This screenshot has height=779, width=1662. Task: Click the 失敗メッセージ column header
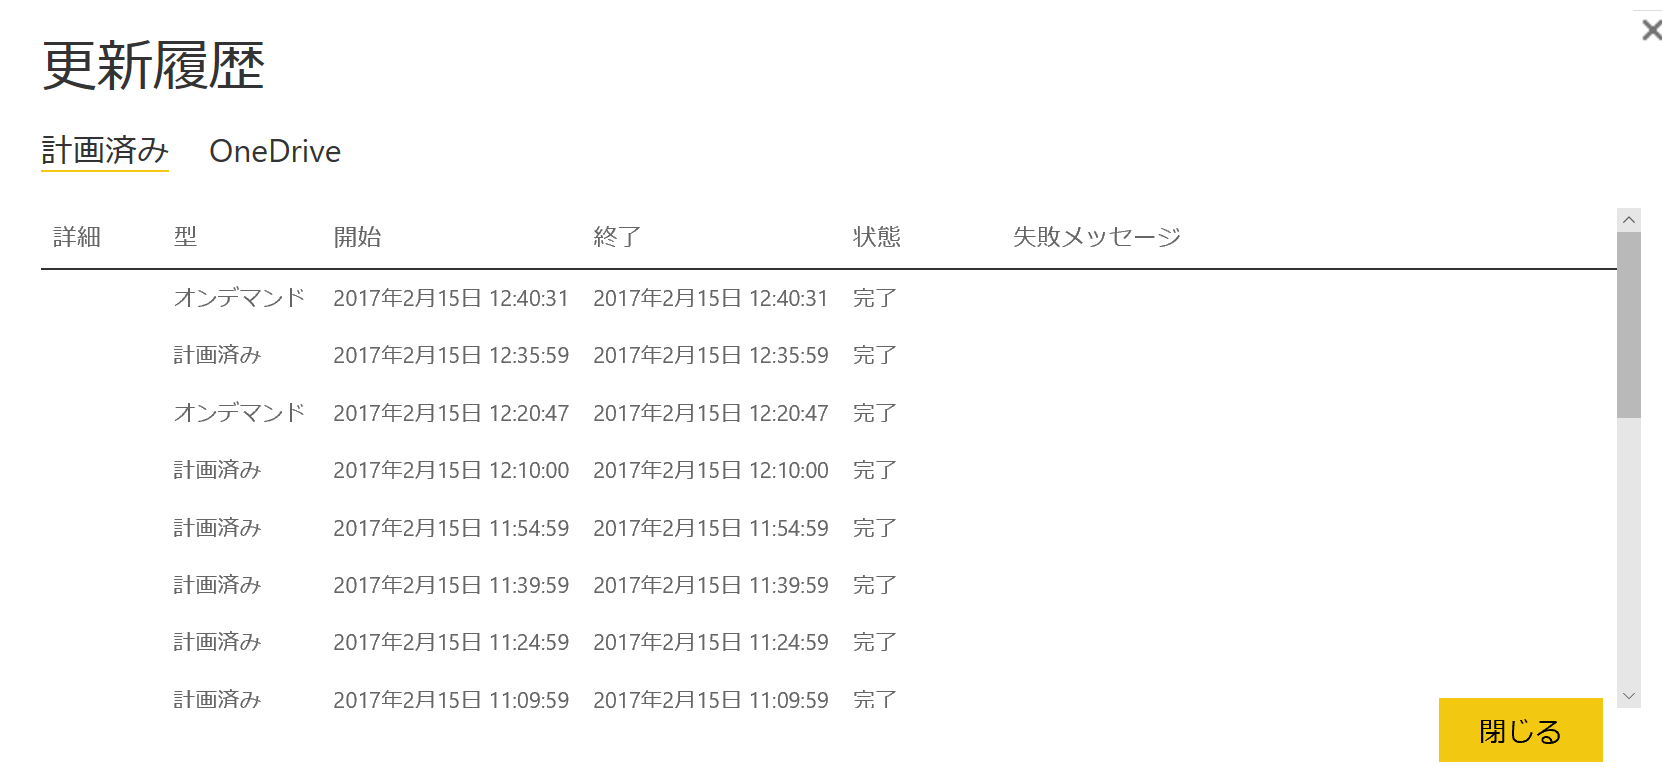1096,236
